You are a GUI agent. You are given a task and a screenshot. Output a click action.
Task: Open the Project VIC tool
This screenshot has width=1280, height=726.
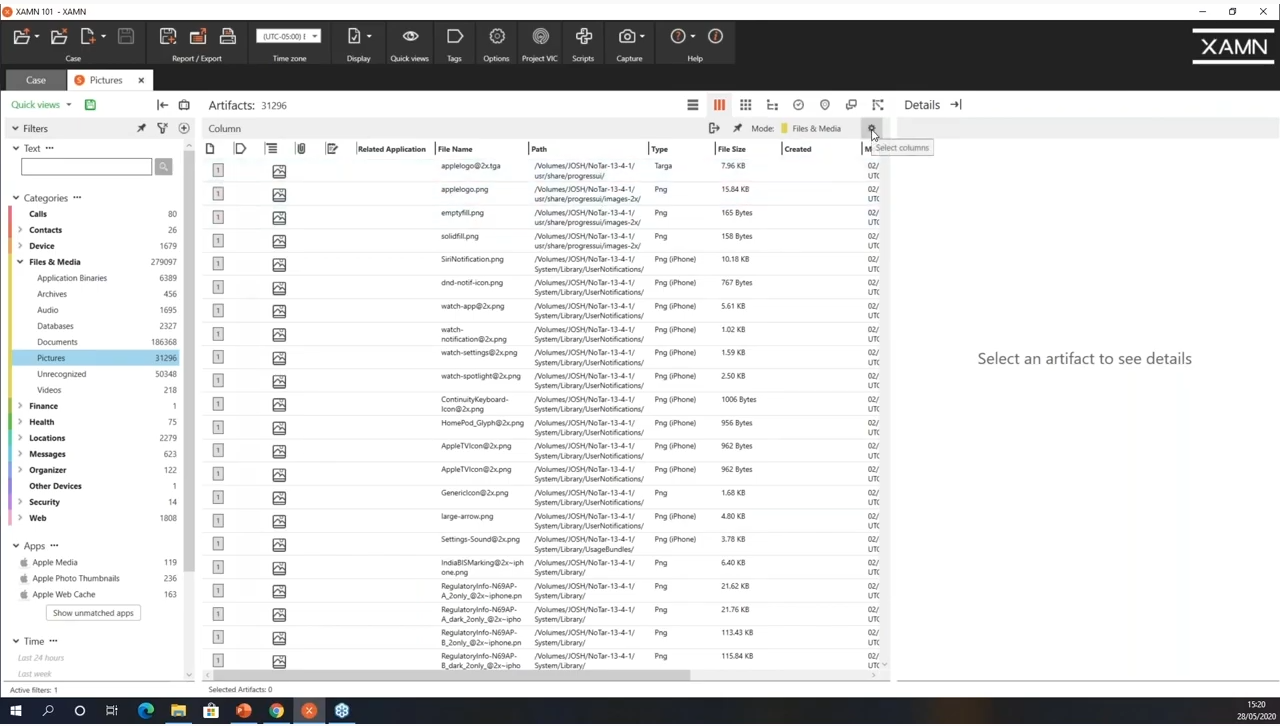click(540, 37)
